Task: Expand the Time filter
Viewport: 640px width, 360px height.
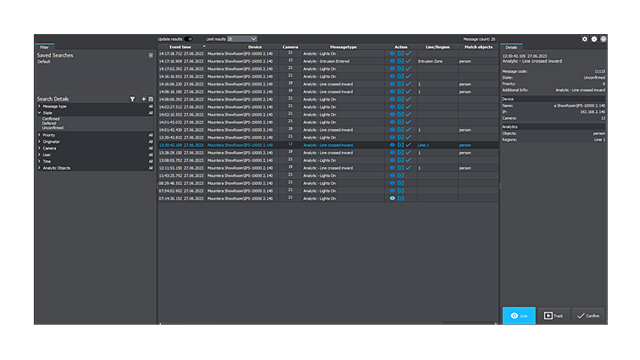Action: pos(40,161)
